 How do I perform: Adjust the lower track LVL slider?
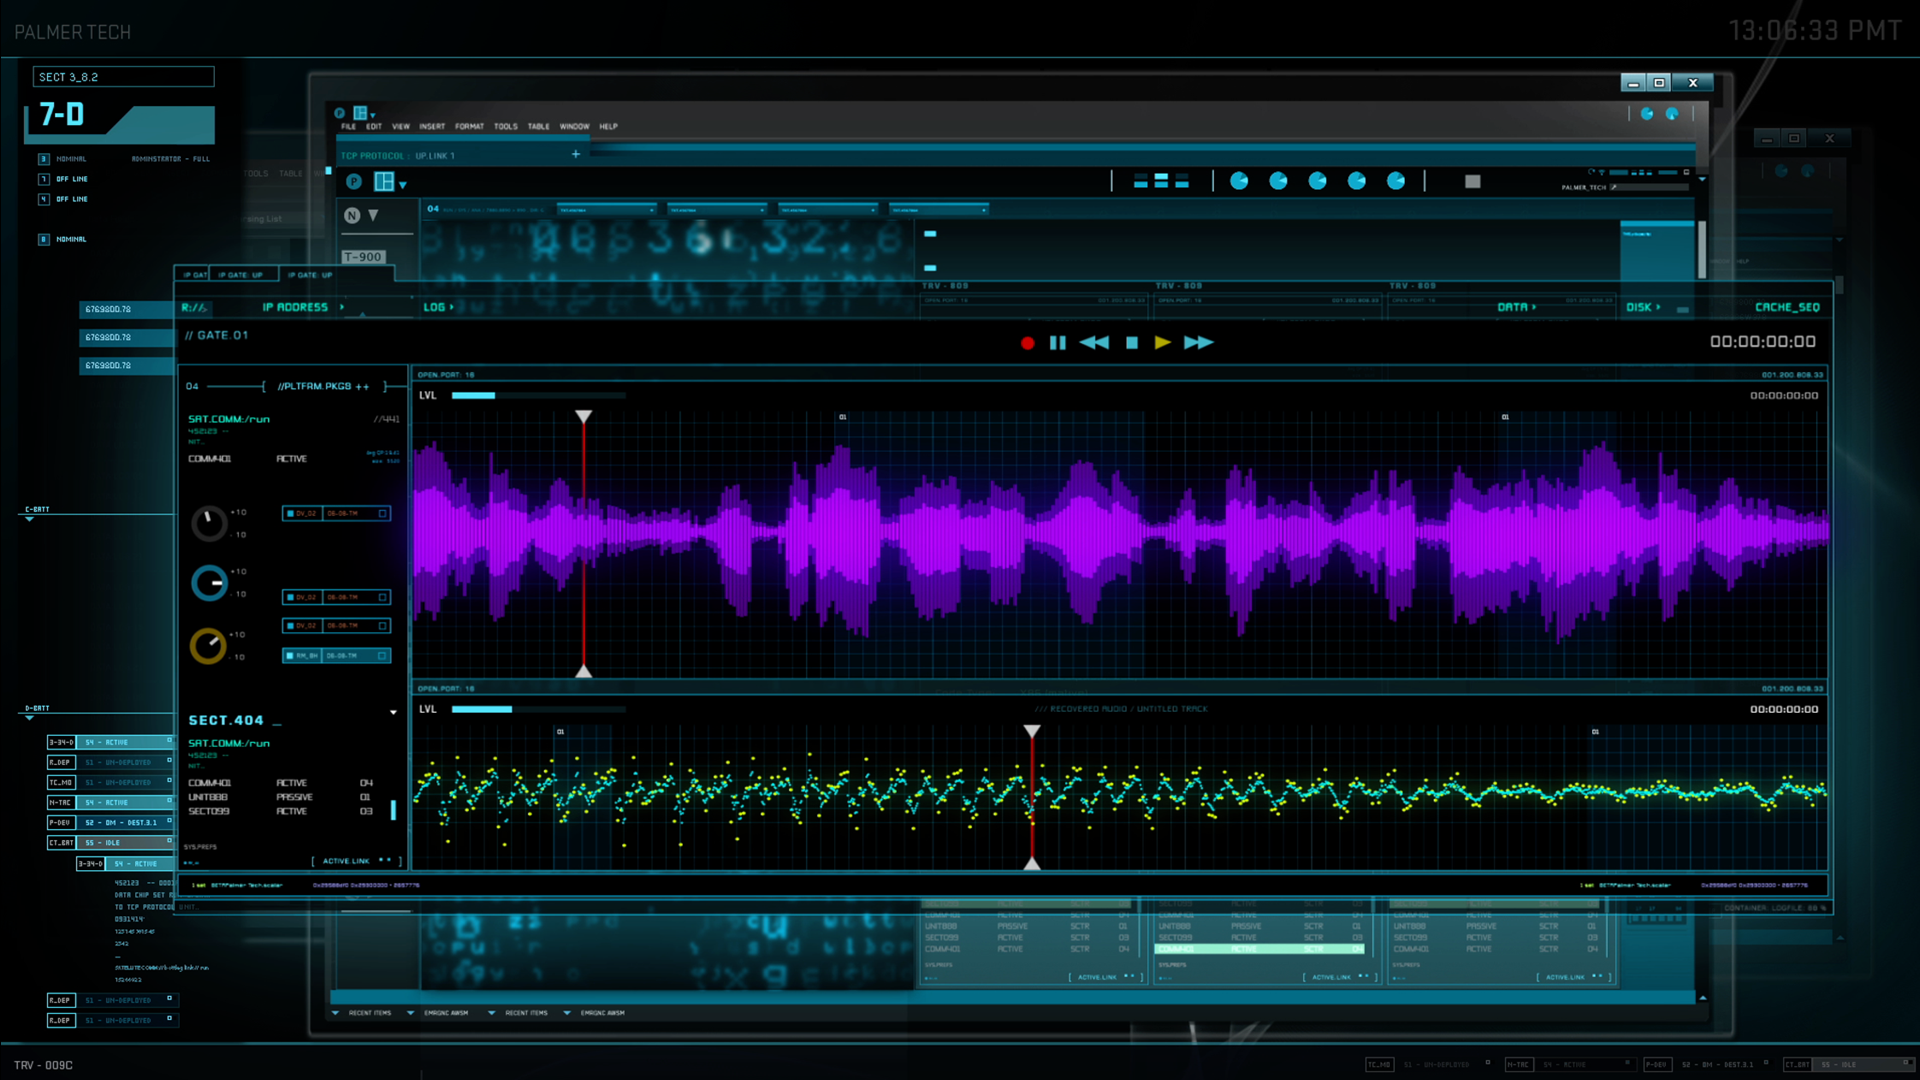tap(538, 709)
